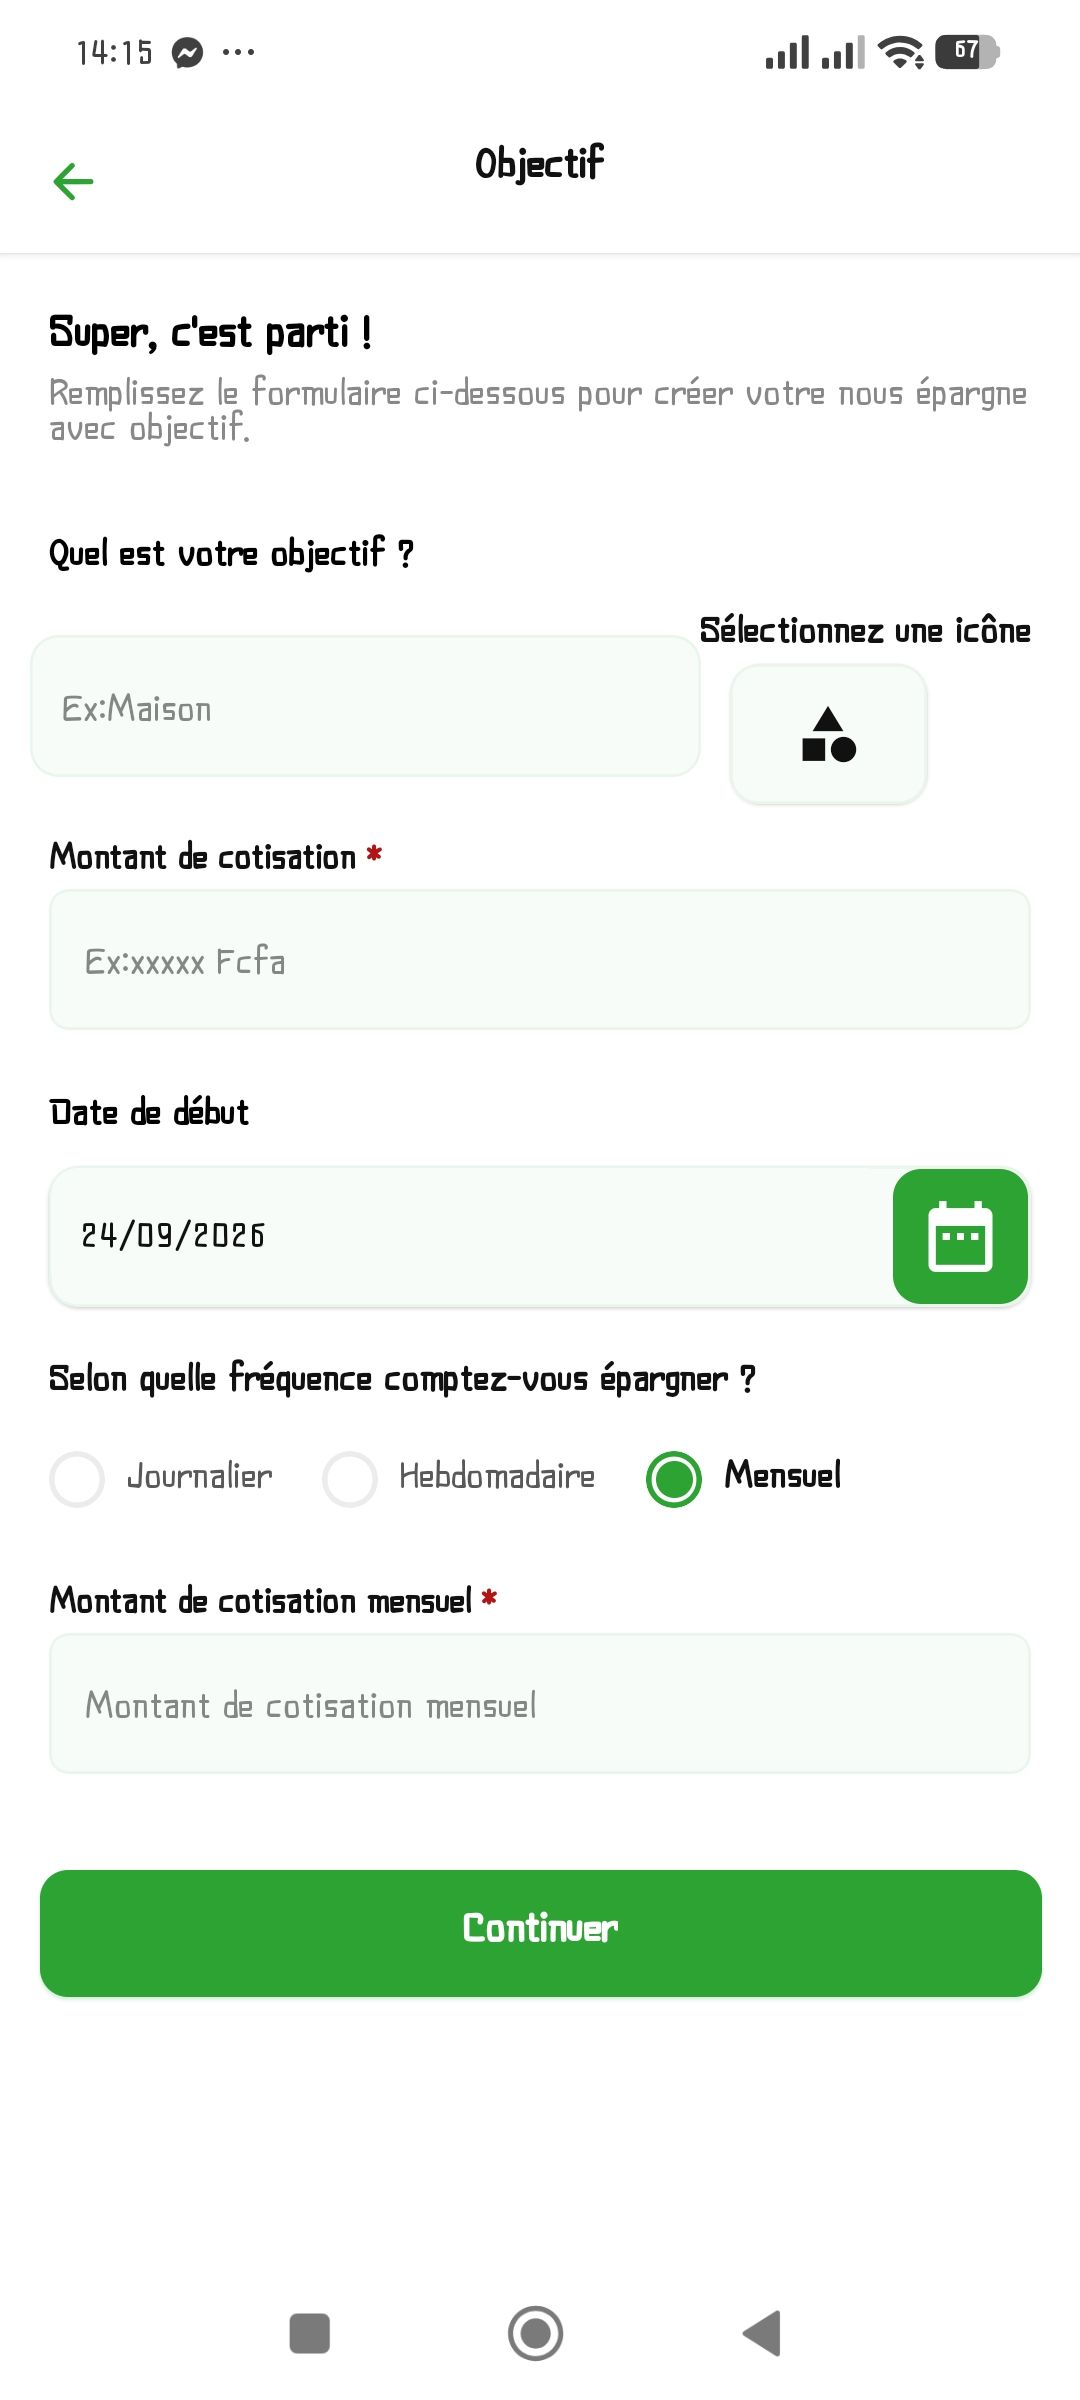Tap the Android back triangle button

pyautogui.click(x=762, y=2333)
